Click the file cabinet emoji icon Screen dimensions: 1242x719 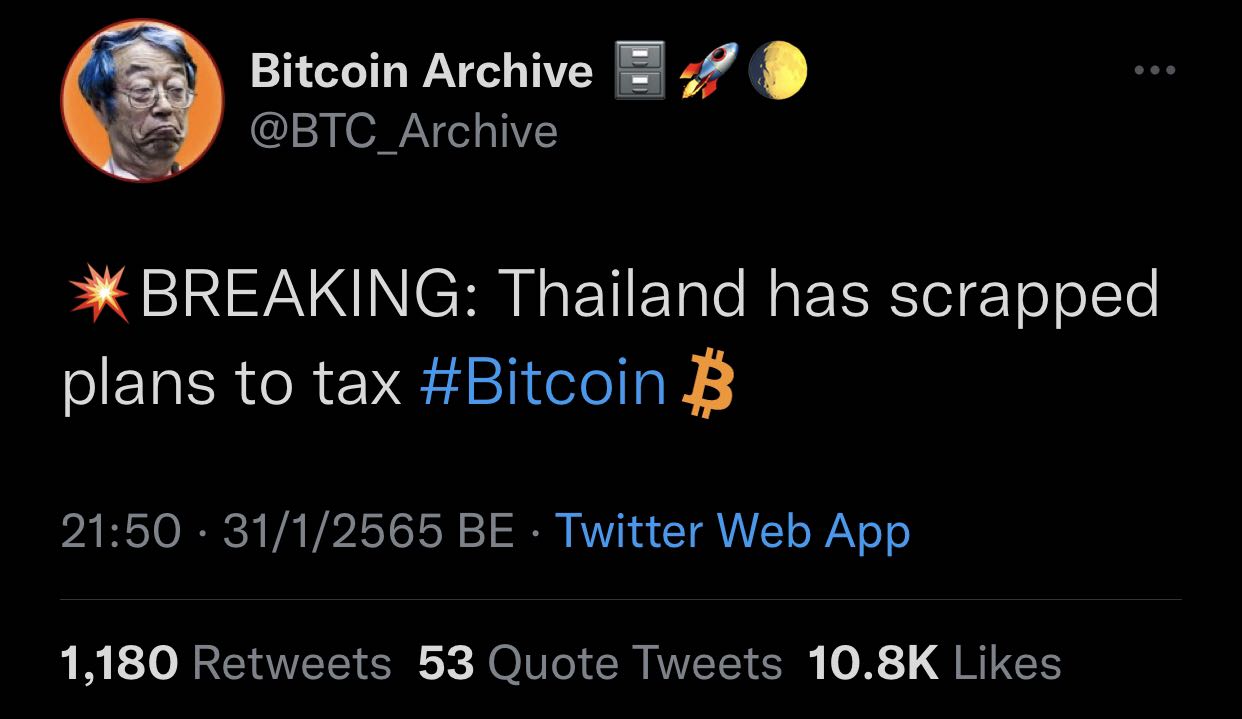(639, 72)
